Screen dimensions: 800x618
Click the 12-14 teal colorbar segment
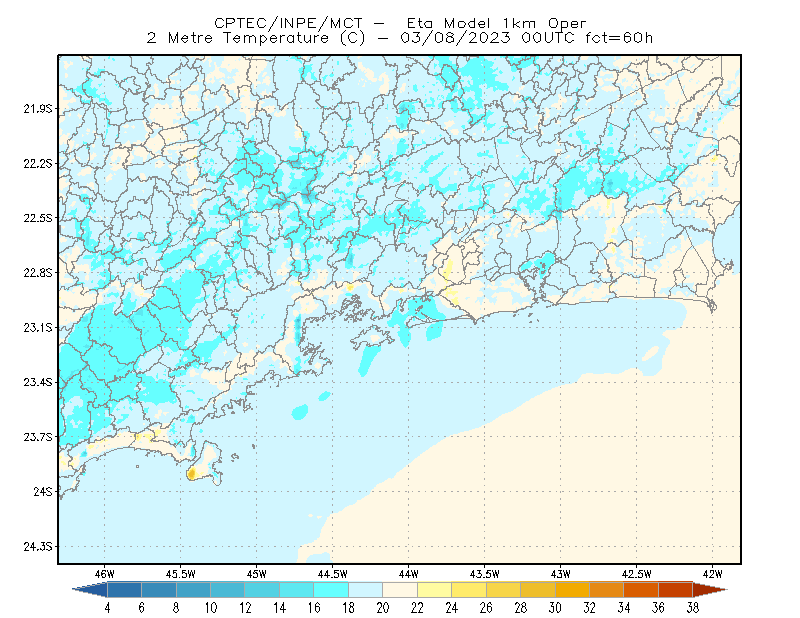point(262,590)
